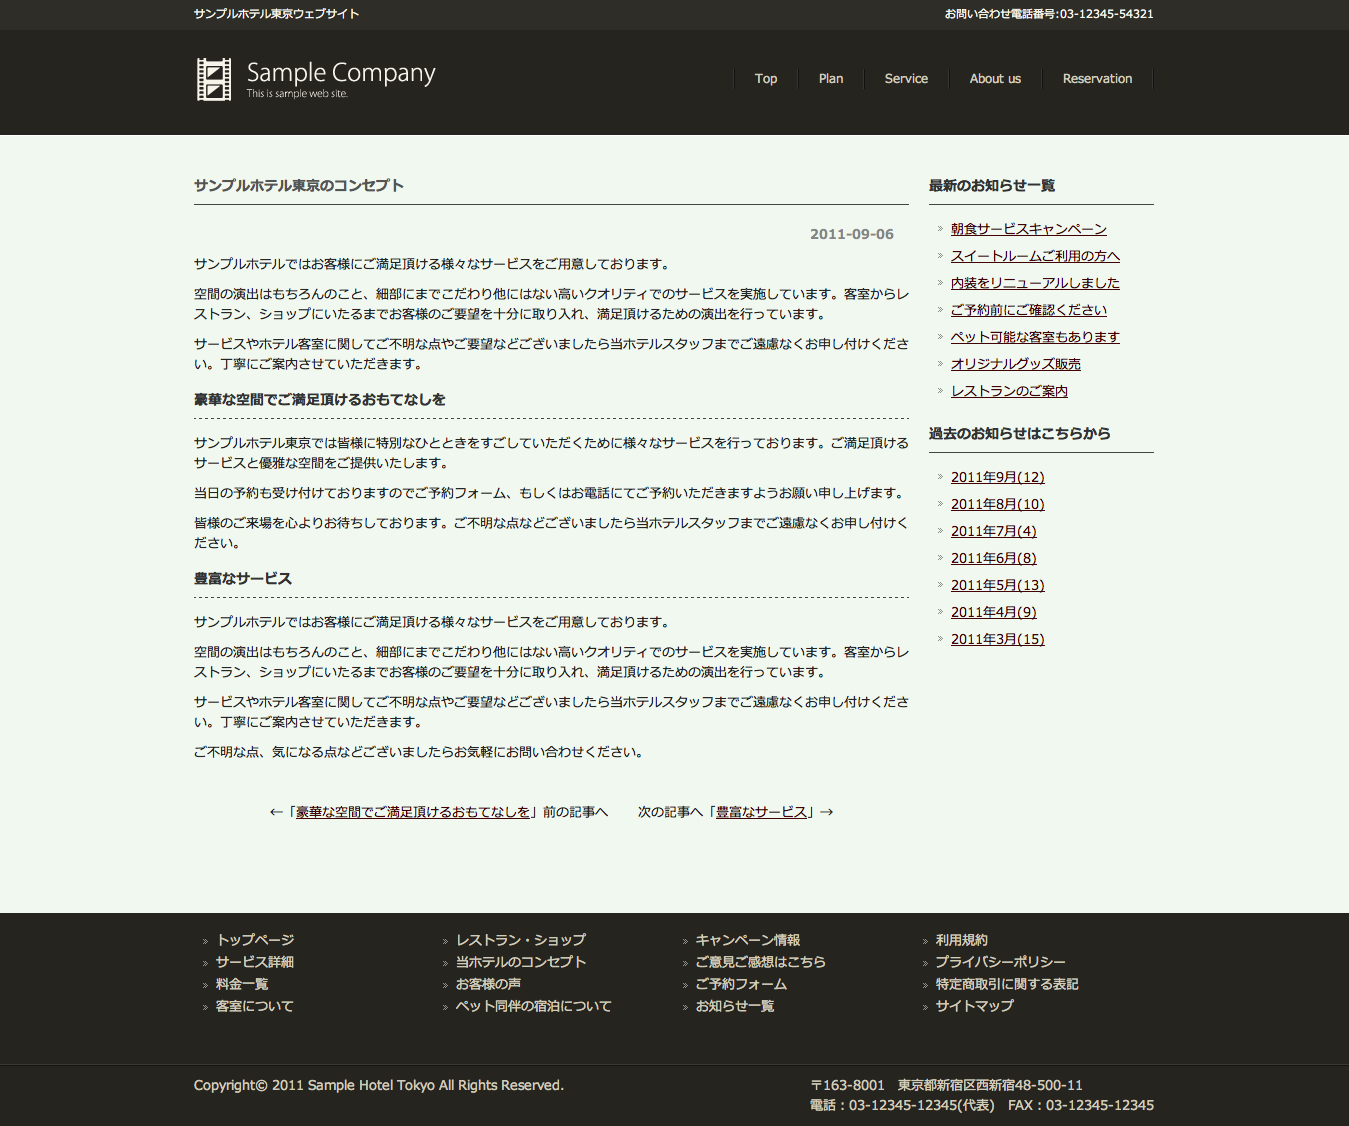Select the サイトマップ footer link
This screenshot has height=1126, width=1349.
coord(974,1006)
